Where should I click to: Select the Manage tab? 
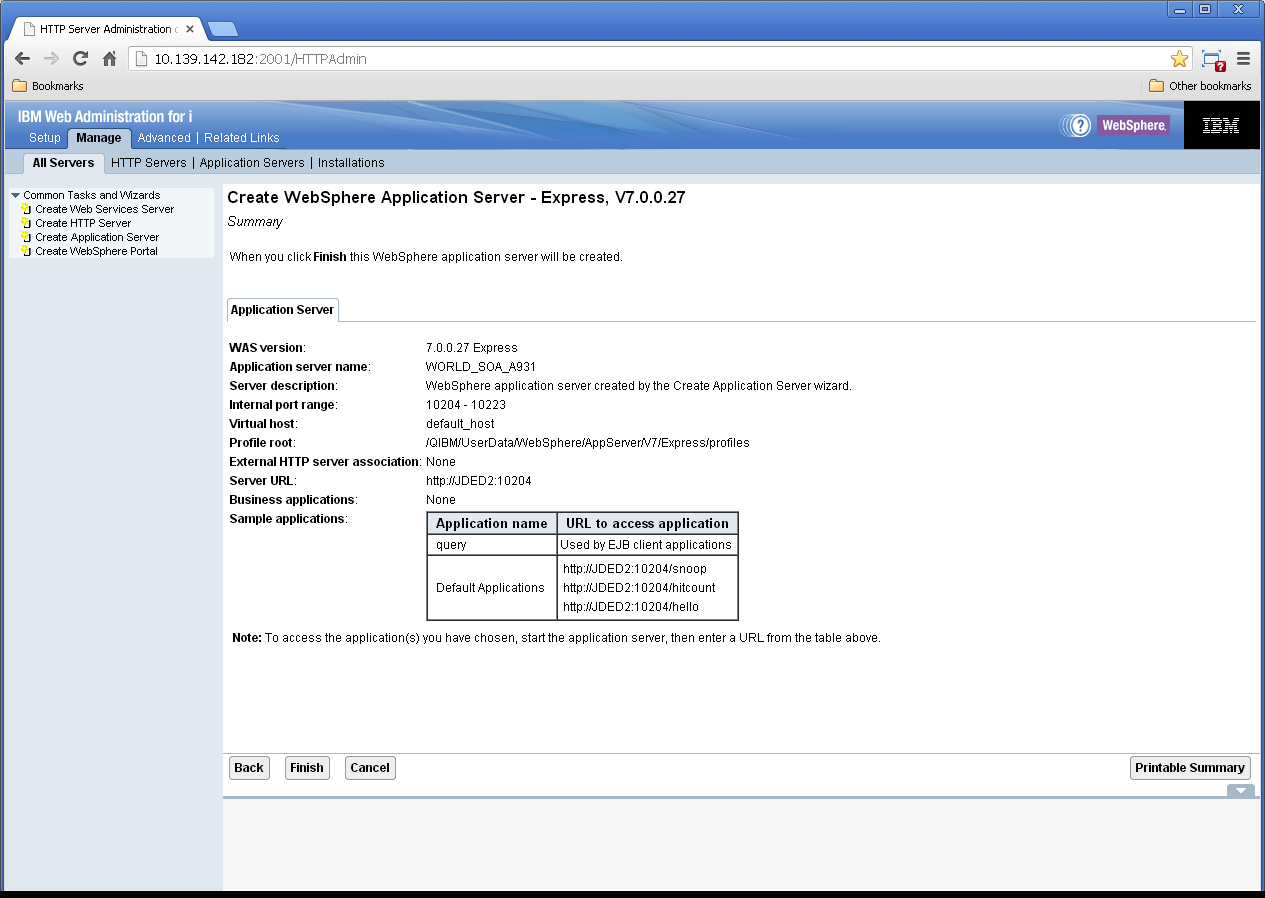pos(99,138)
